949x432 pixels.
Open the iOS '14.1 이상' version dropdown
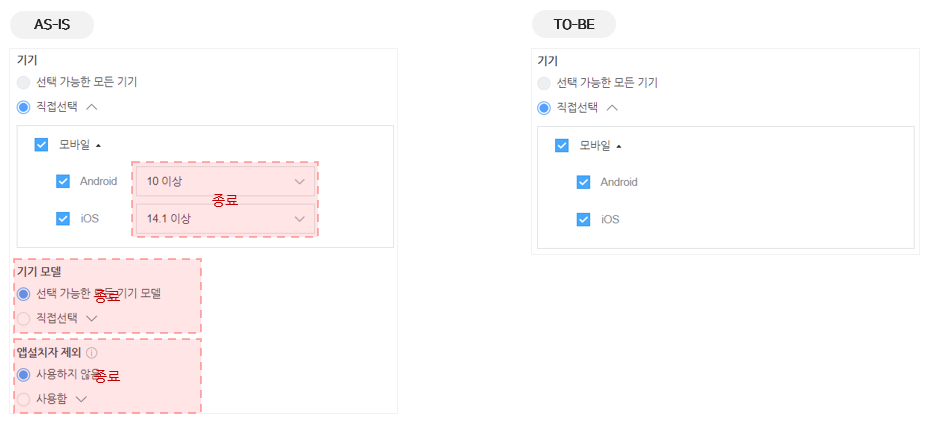coord(225,219)
